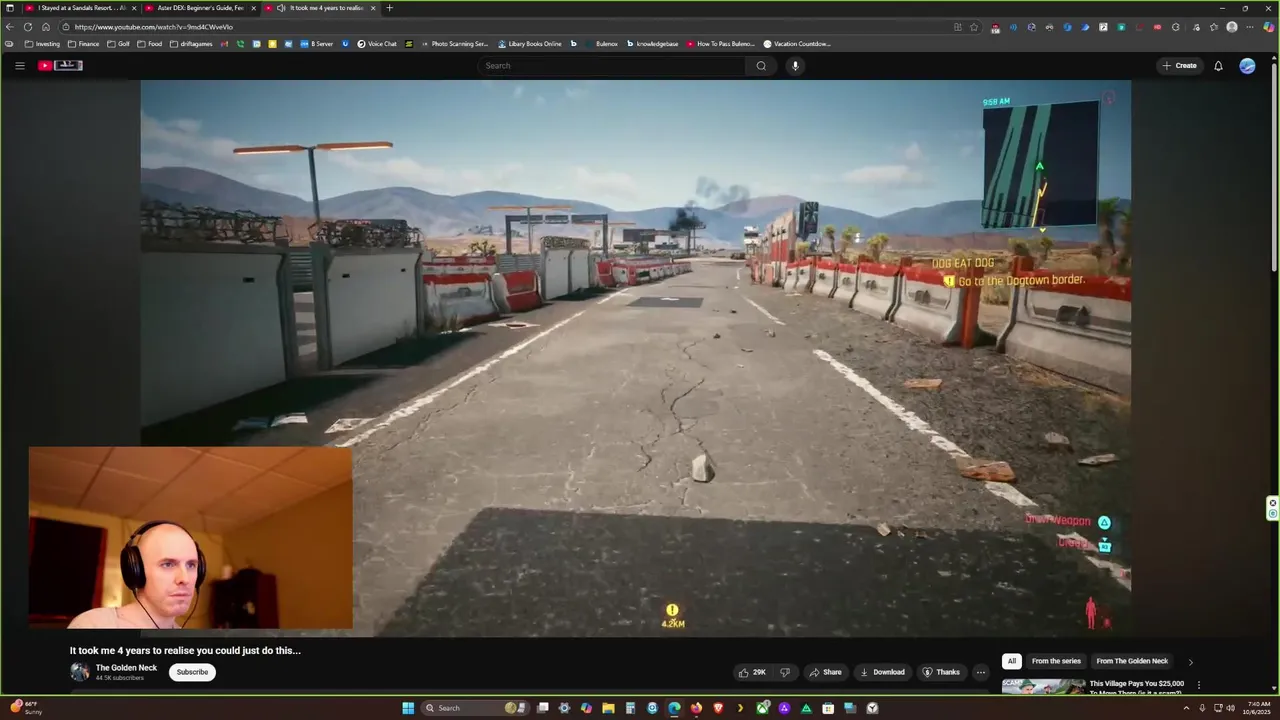
Task: Like the video with 29K thumbs up
Action: point(752,672)
